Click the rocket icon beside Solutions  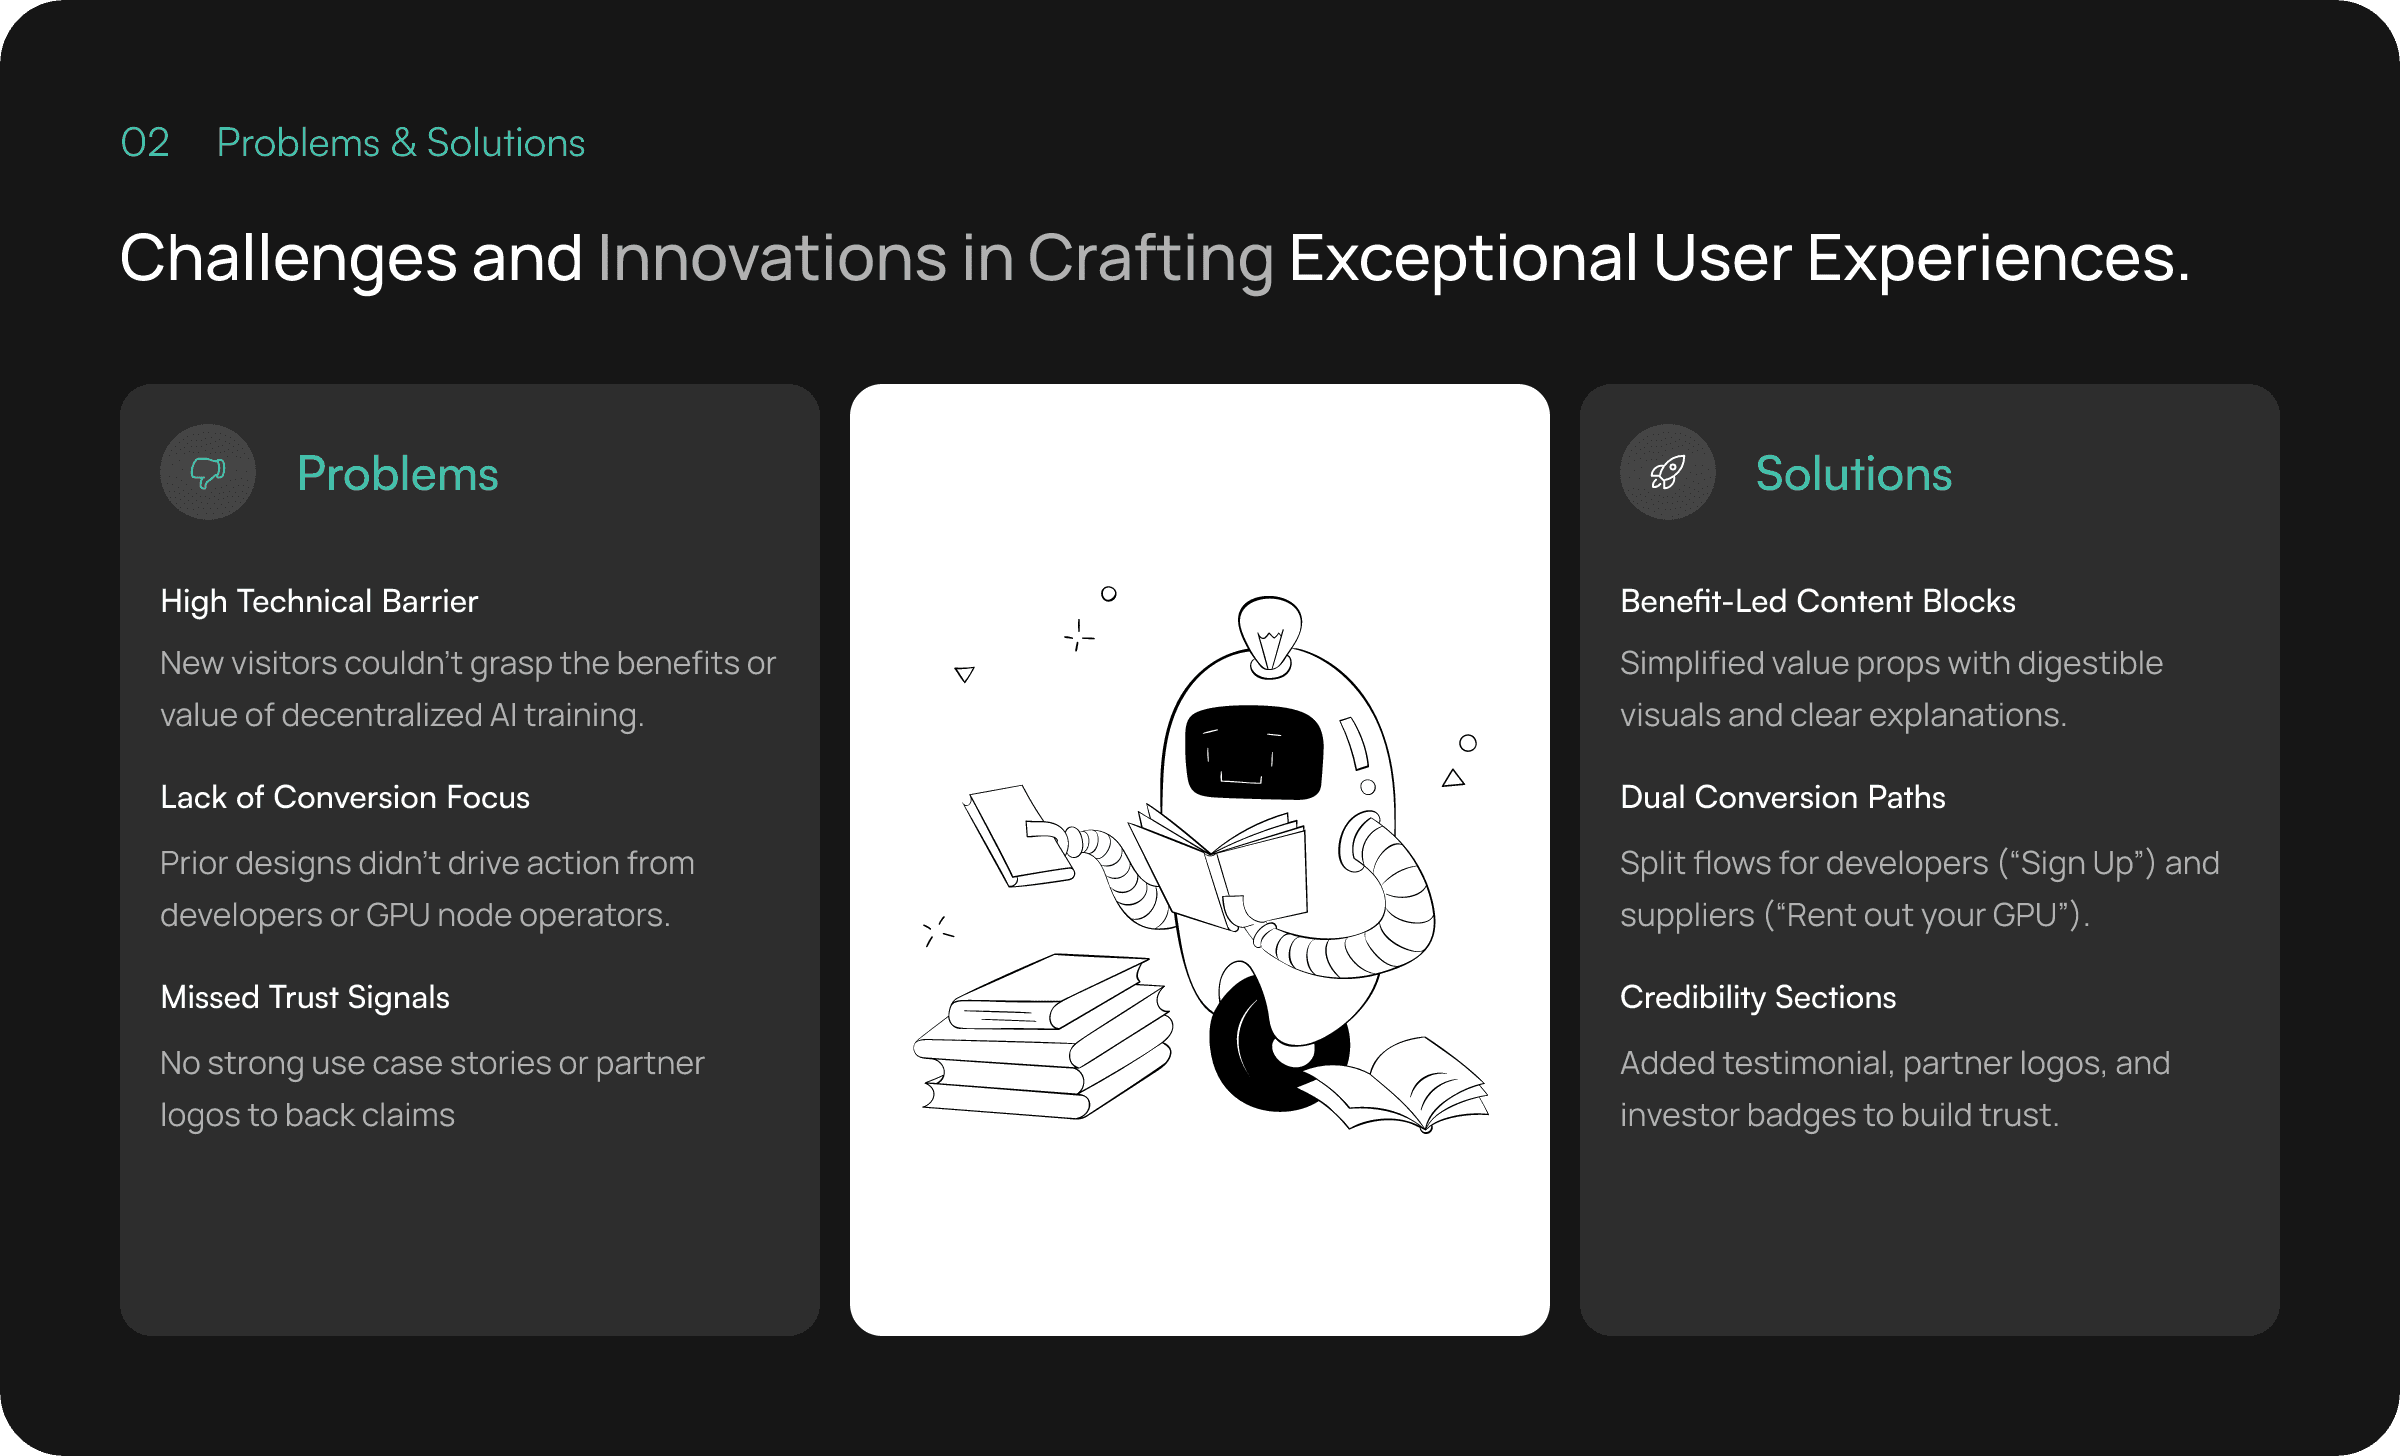[1667, 472]
